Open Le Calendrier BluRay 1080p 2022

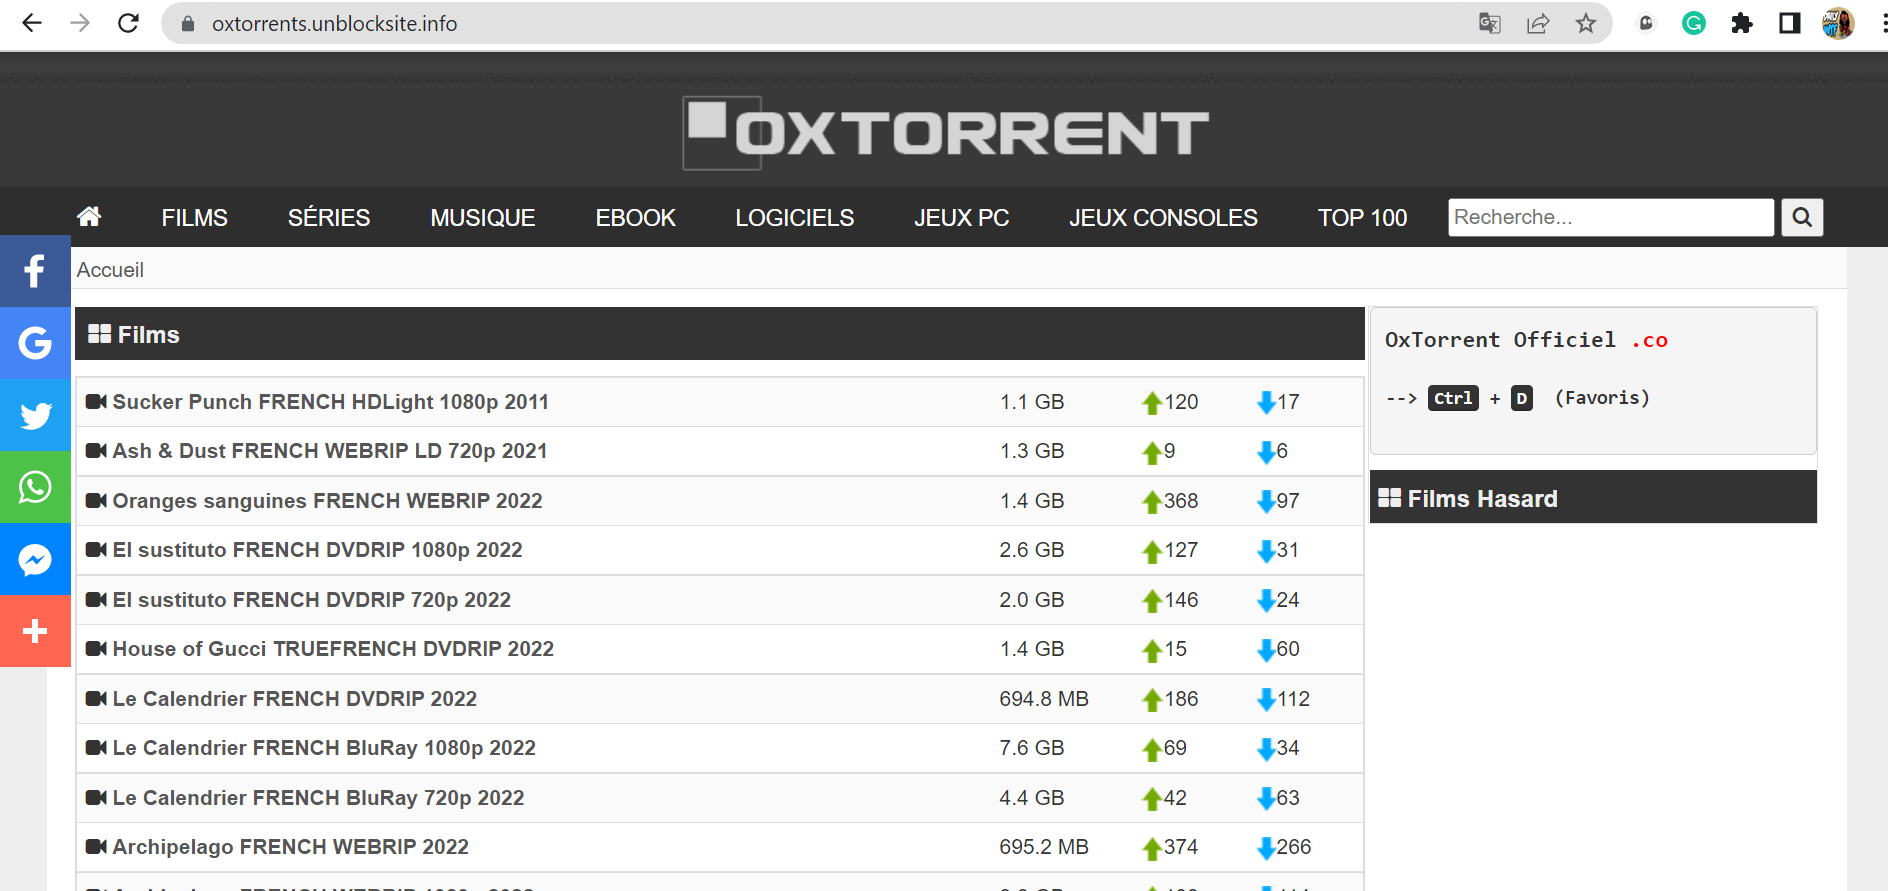[324, 748]
